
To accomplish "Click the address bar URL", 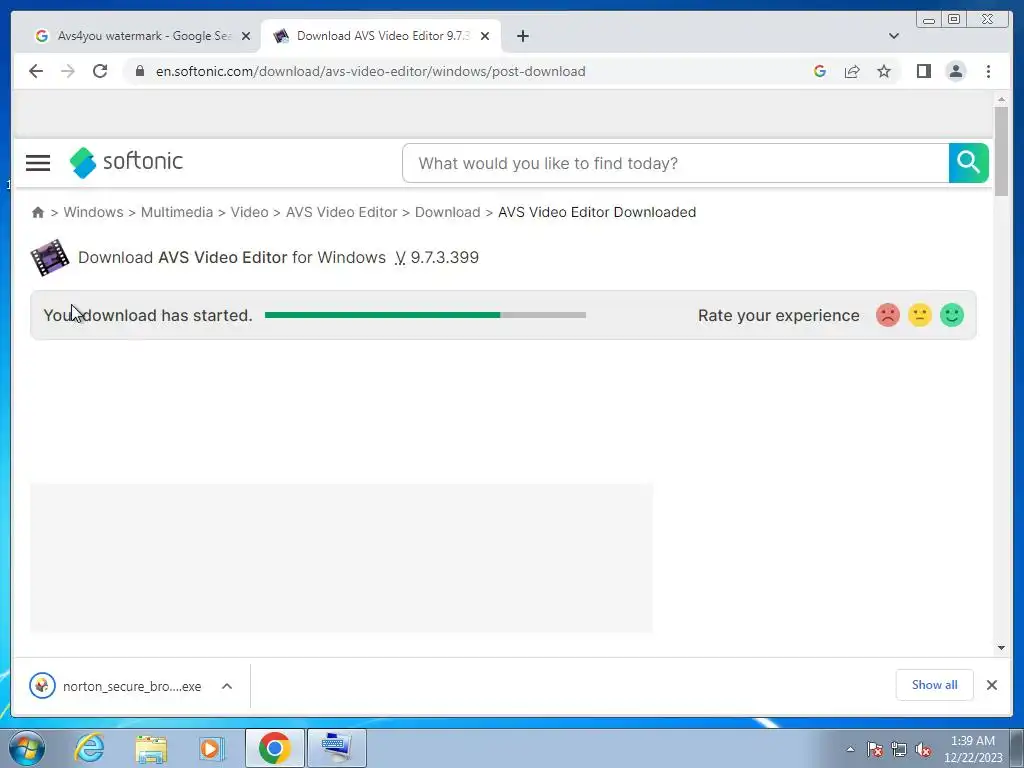I will point(370,71).
